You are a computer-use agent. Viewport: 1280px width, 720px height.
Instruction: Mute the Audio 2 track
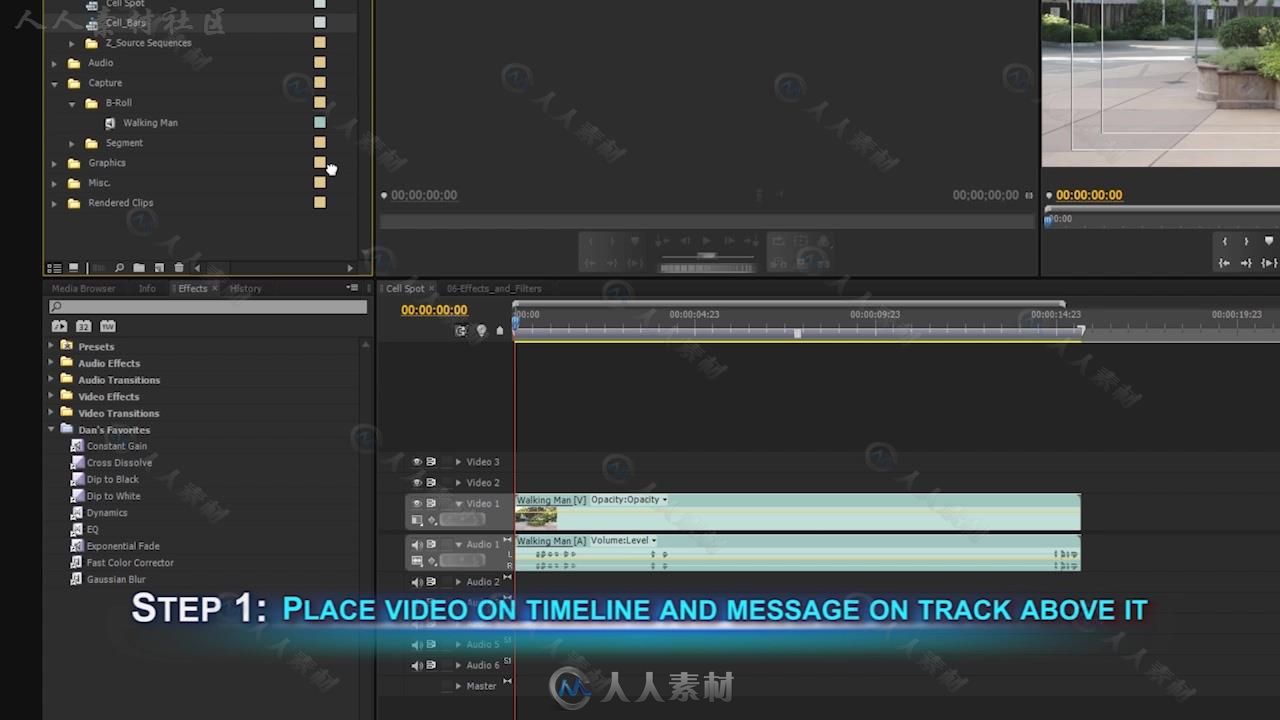pyautogui.click(x=417, y=582)
